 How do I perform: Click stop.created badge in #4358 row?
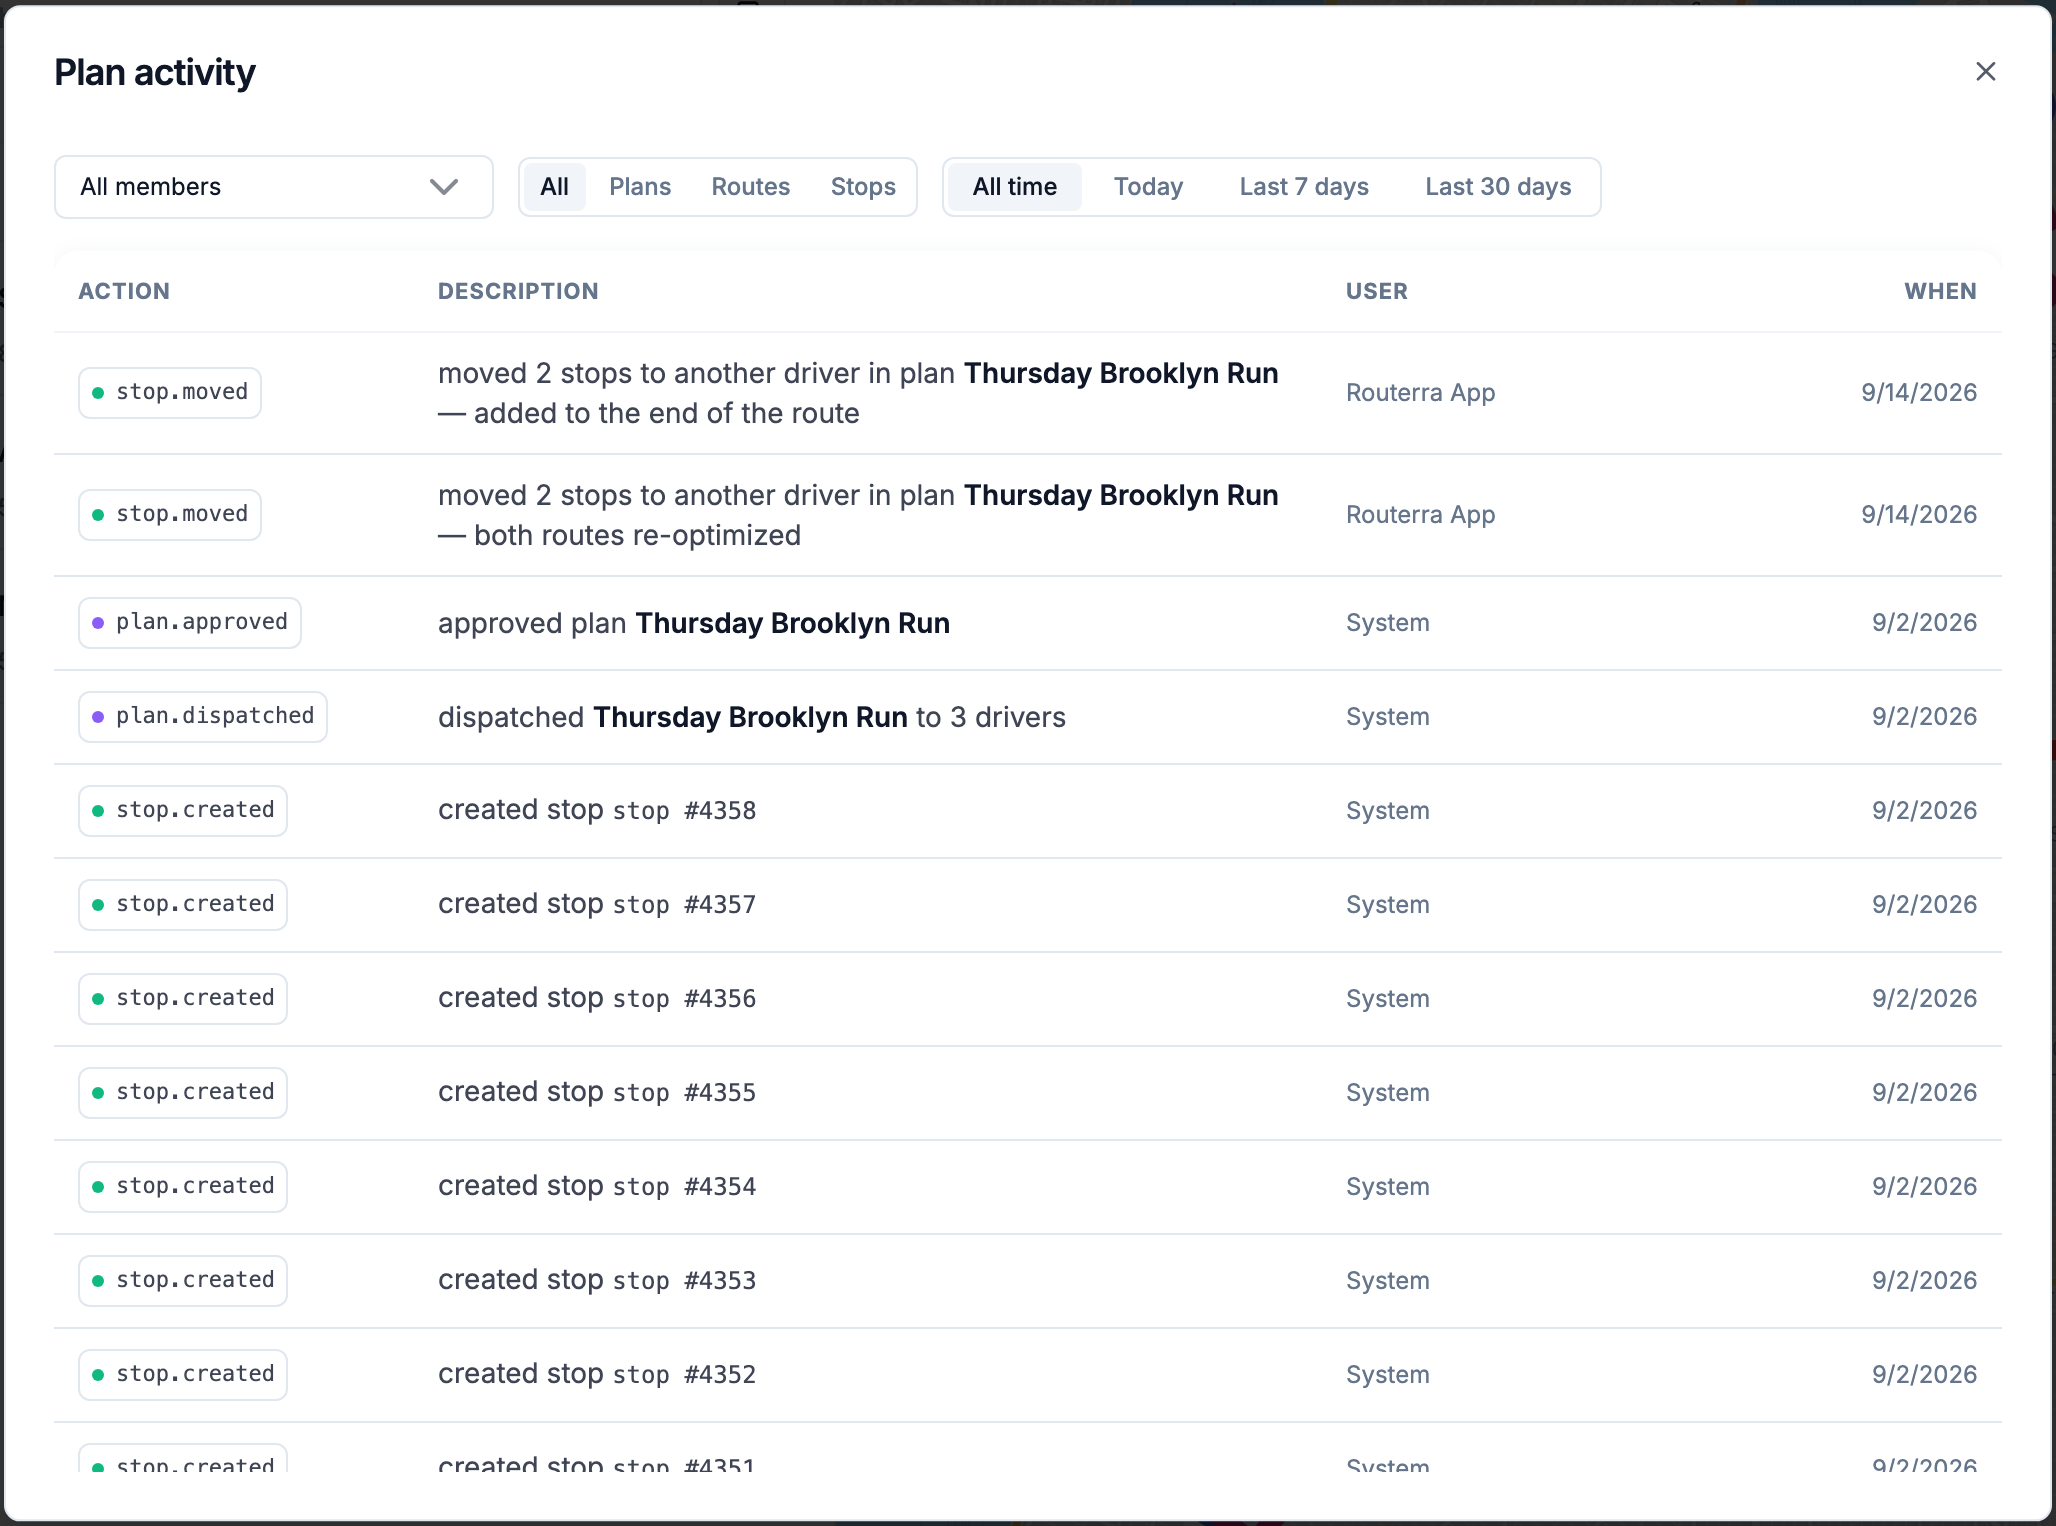tap(183, 811)
